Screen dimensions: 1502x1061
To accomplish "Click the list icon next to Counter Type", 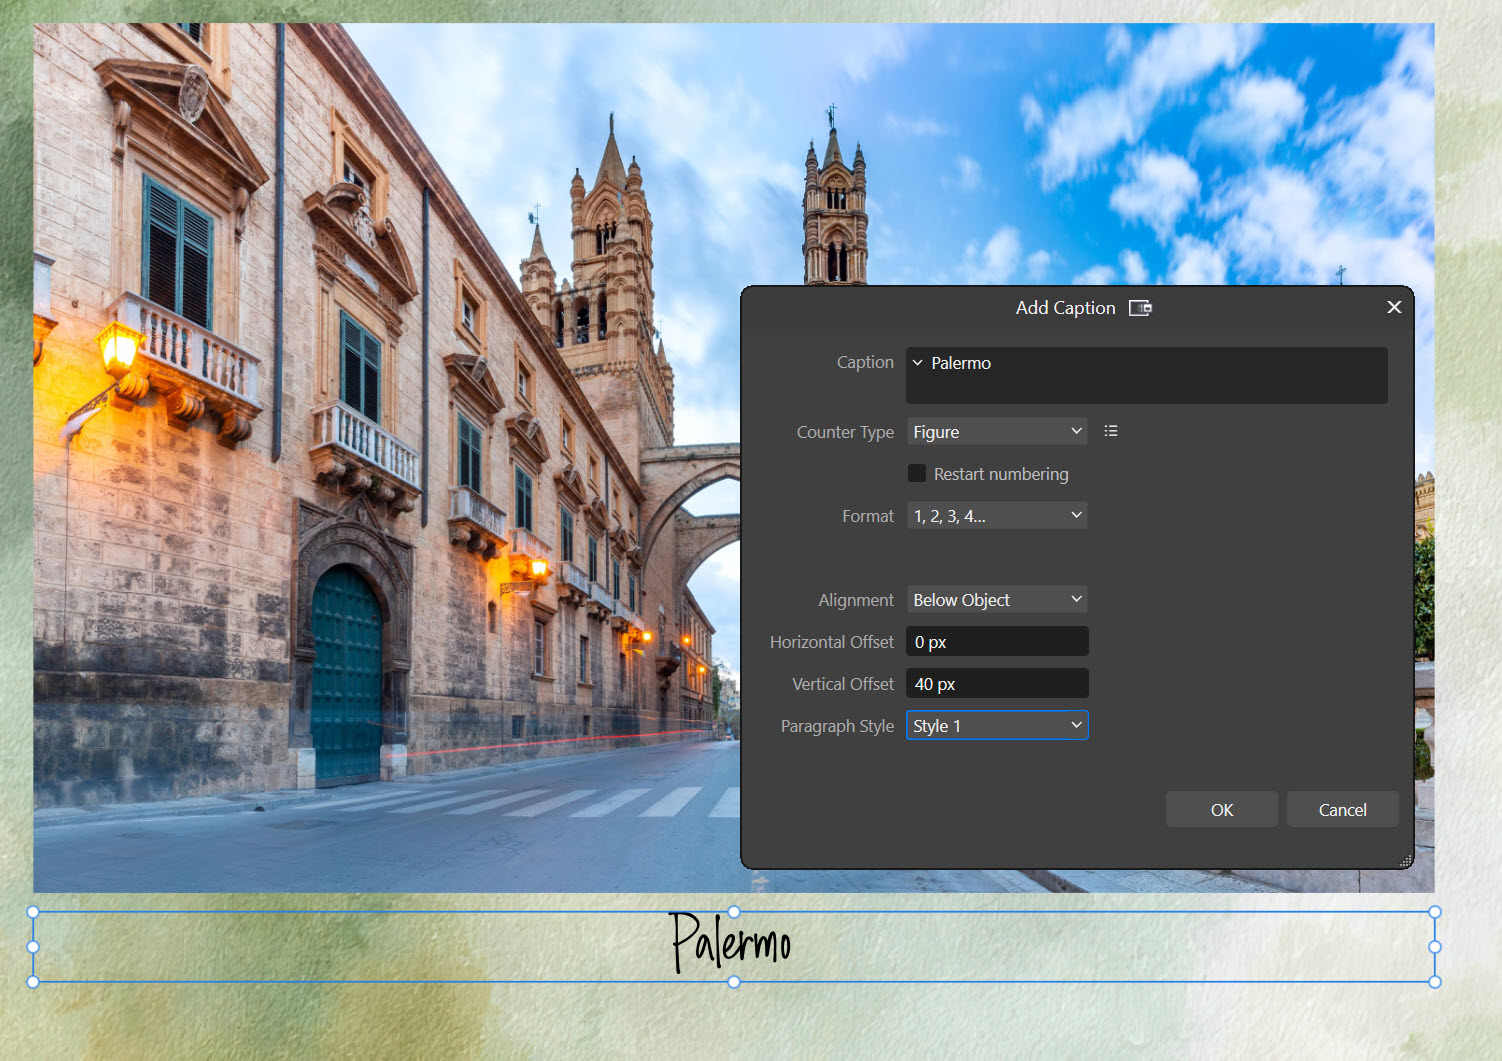I will coord(1110,431).
